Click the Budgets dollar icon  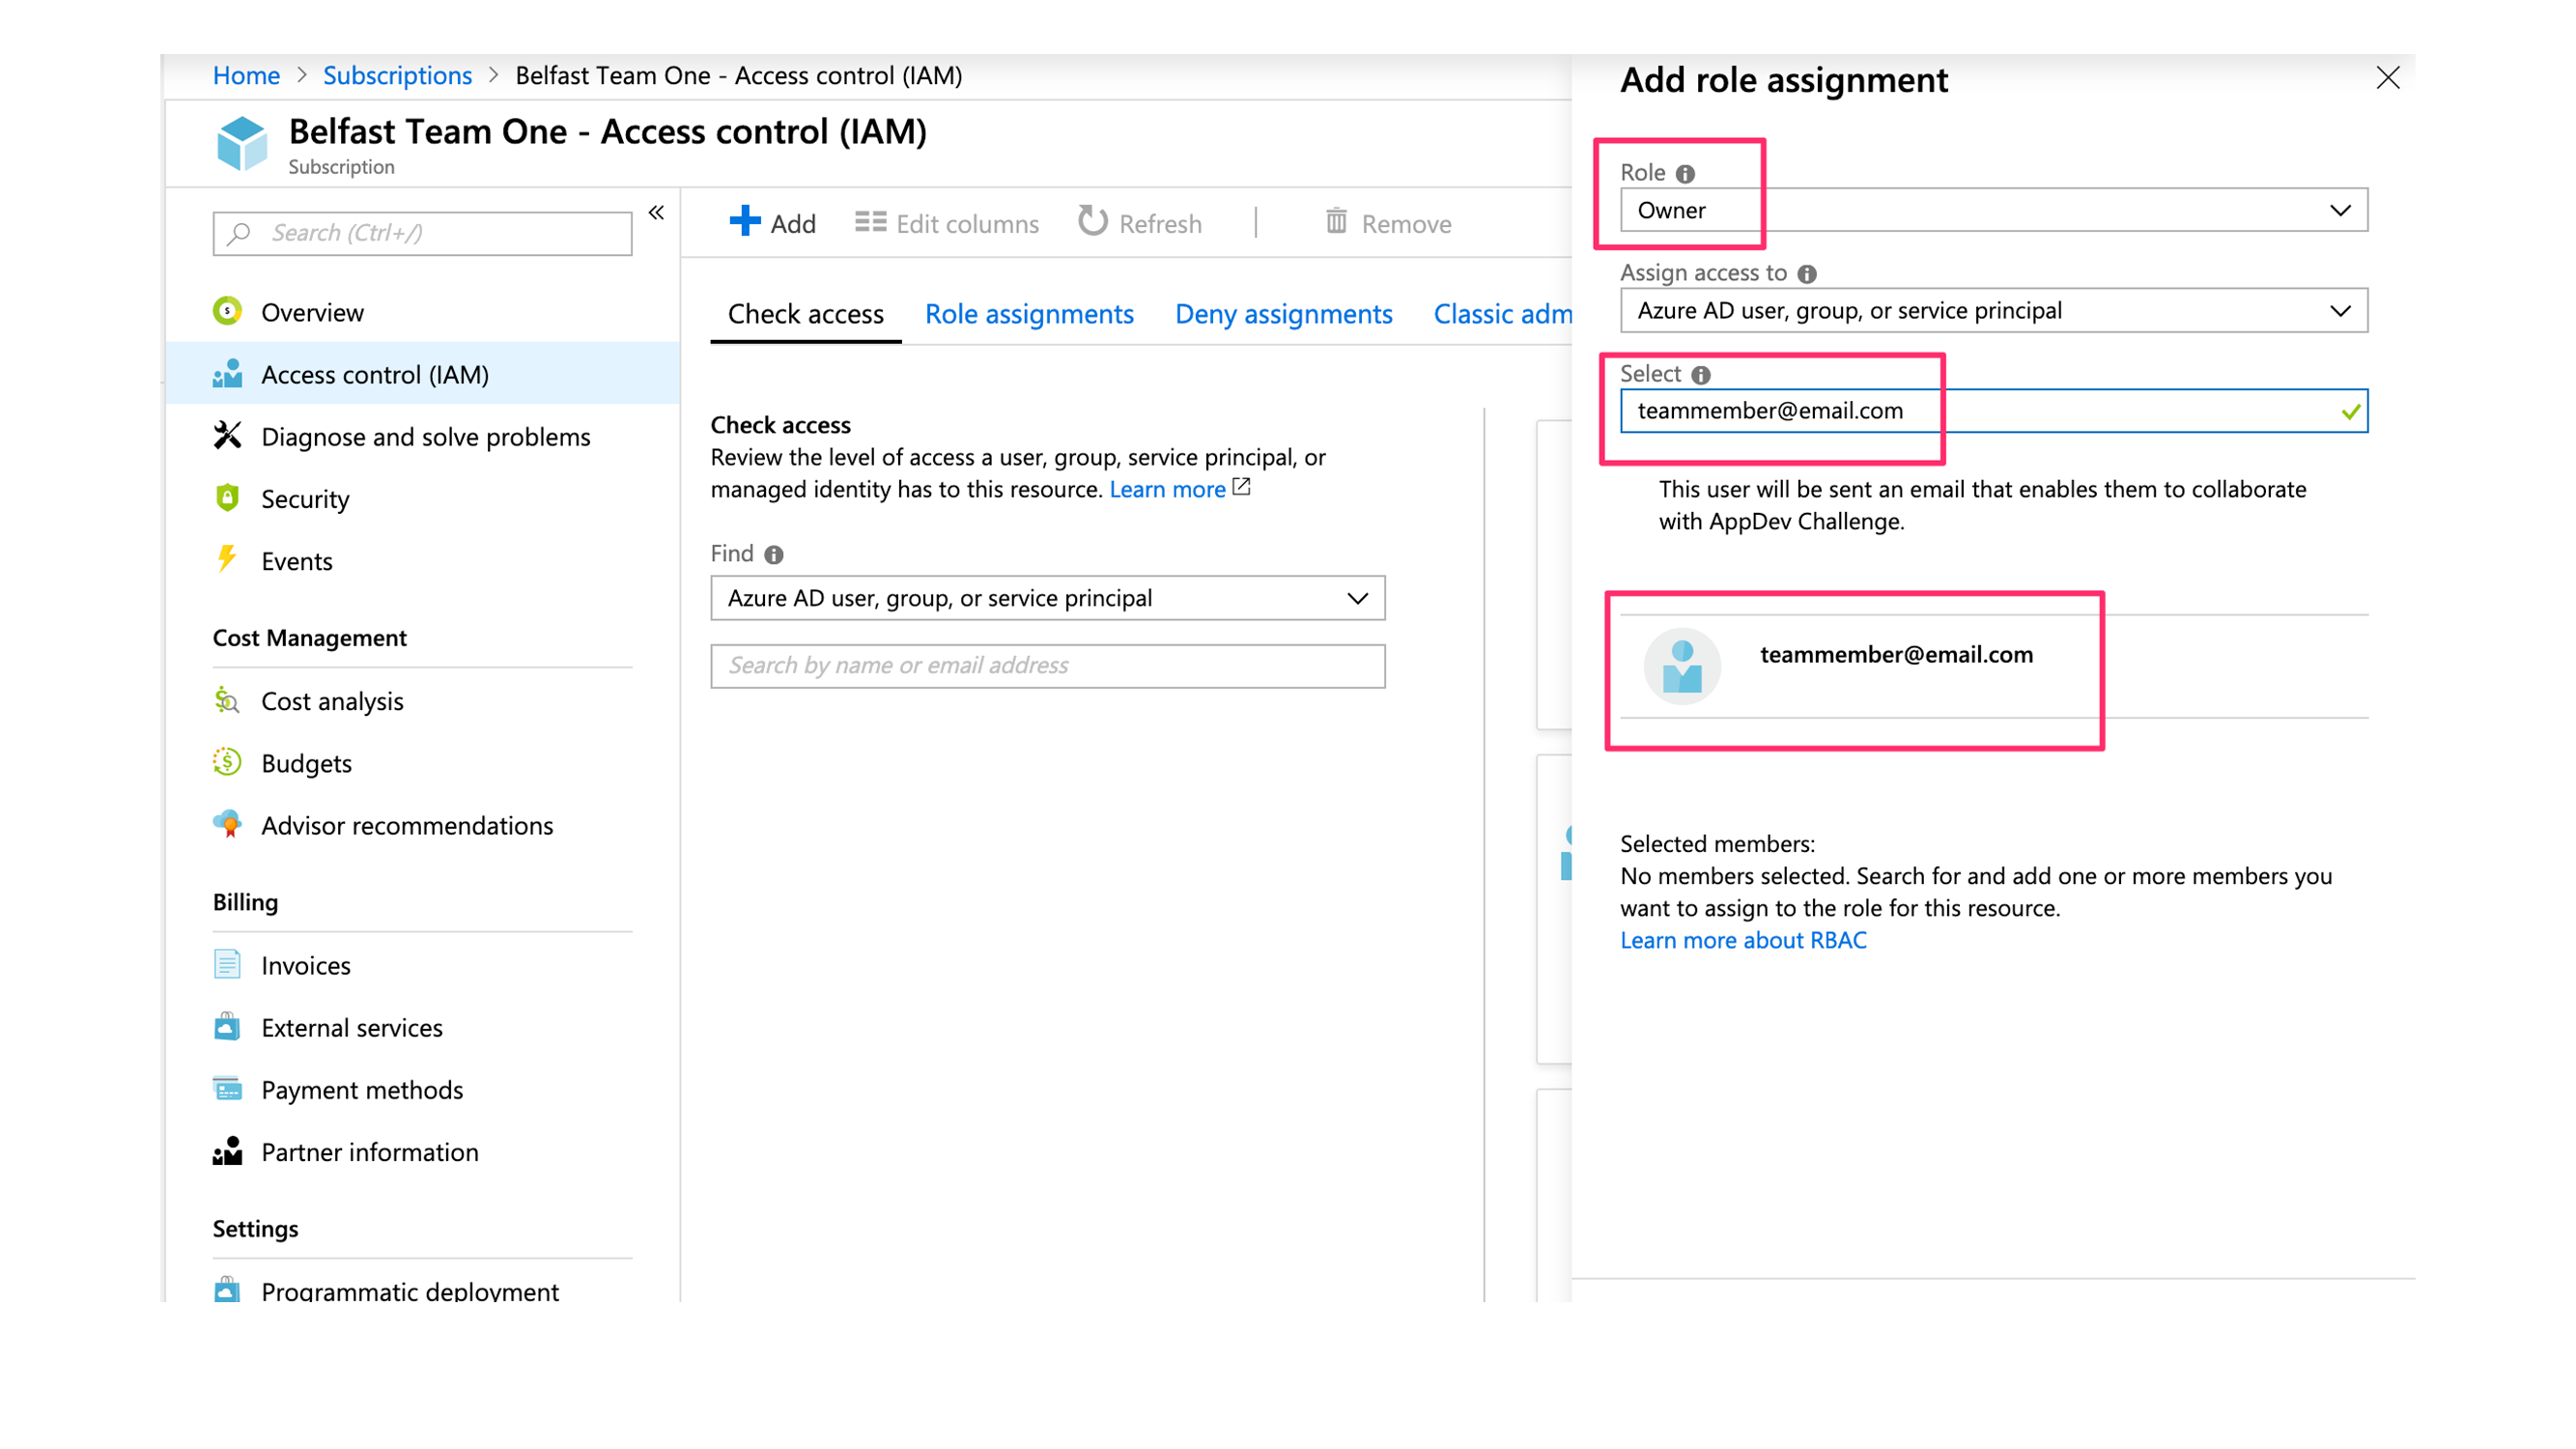coord(227,762)
